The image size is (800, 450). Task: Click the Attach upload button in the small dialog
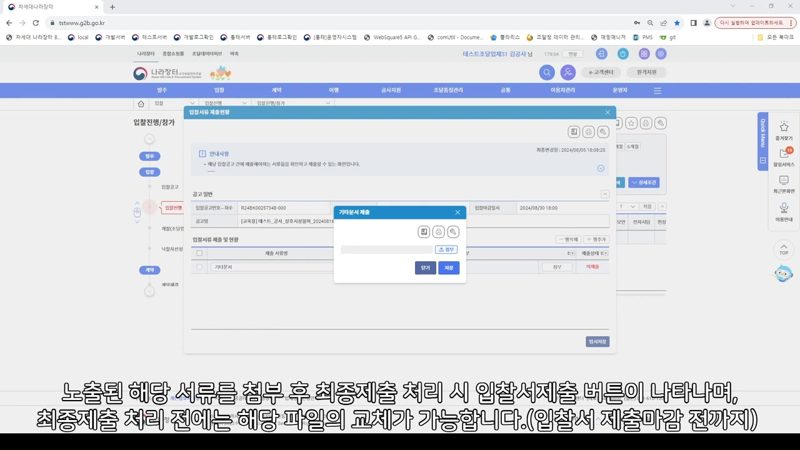(446, 249)
